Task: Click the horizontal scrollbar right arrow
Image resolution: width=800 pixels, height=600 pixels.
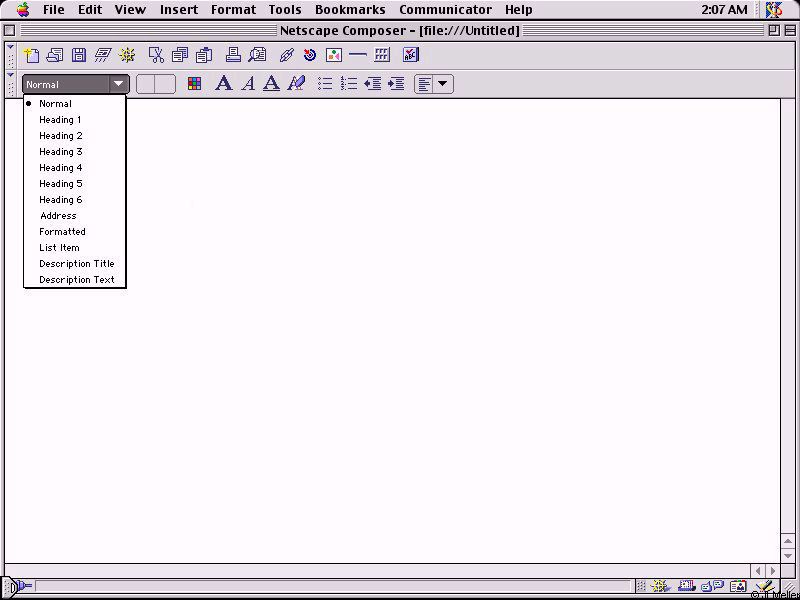Action: [x=773, y=571]
